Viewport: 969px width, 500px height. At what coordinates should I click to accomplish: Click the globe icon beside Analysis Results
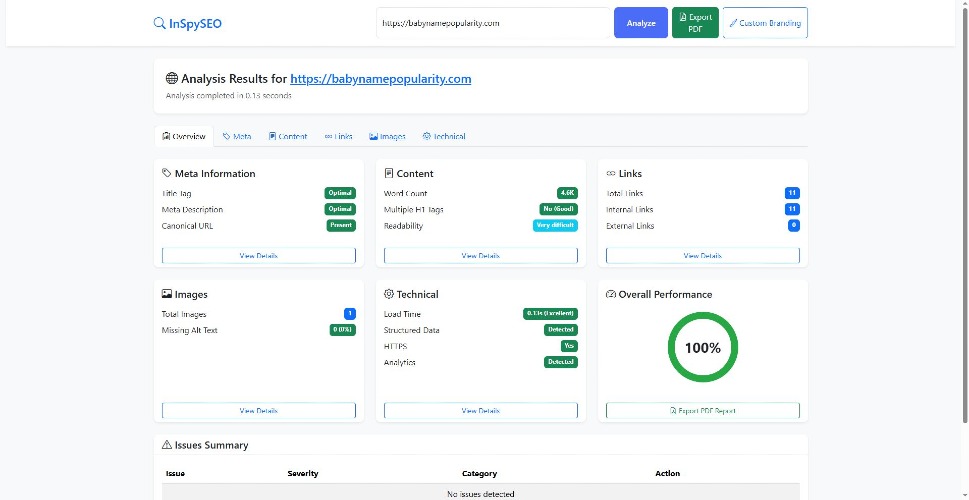pos(172,78)
